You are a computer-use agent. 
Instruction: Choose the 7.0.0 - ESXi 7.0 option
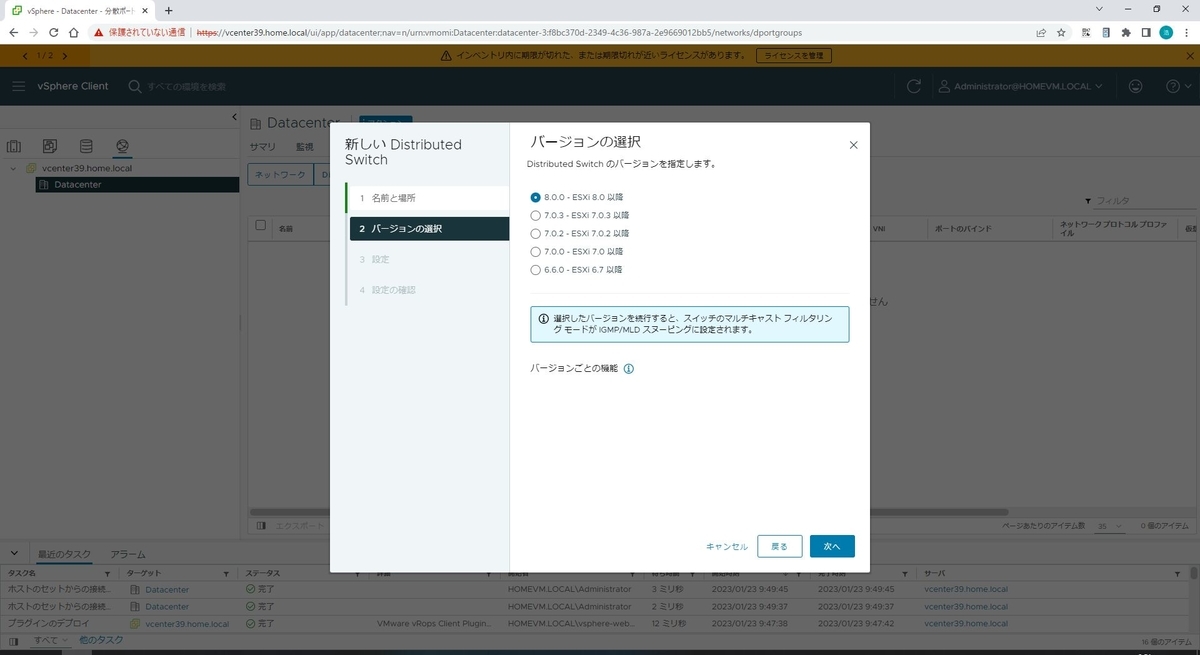(536, 251)
